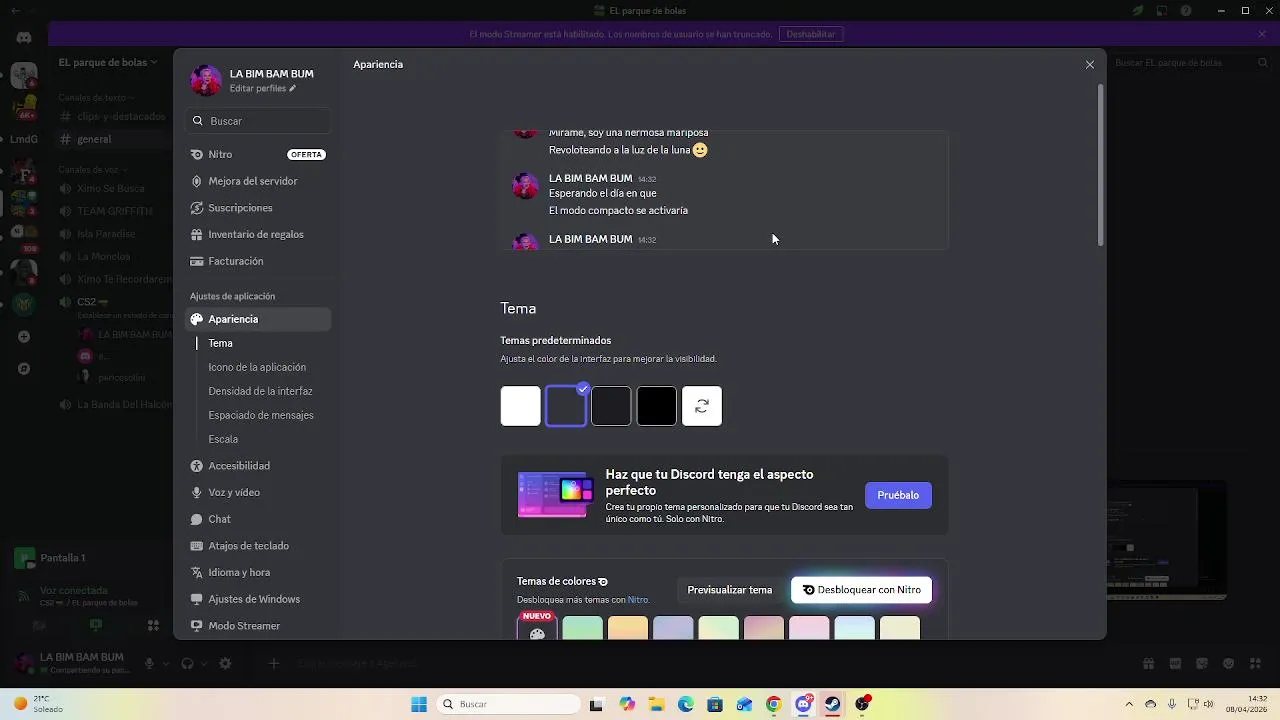Screen dimensions: 1280x720
Task: Open Mejora del servidor boost settings
Action: pos(258,181)
